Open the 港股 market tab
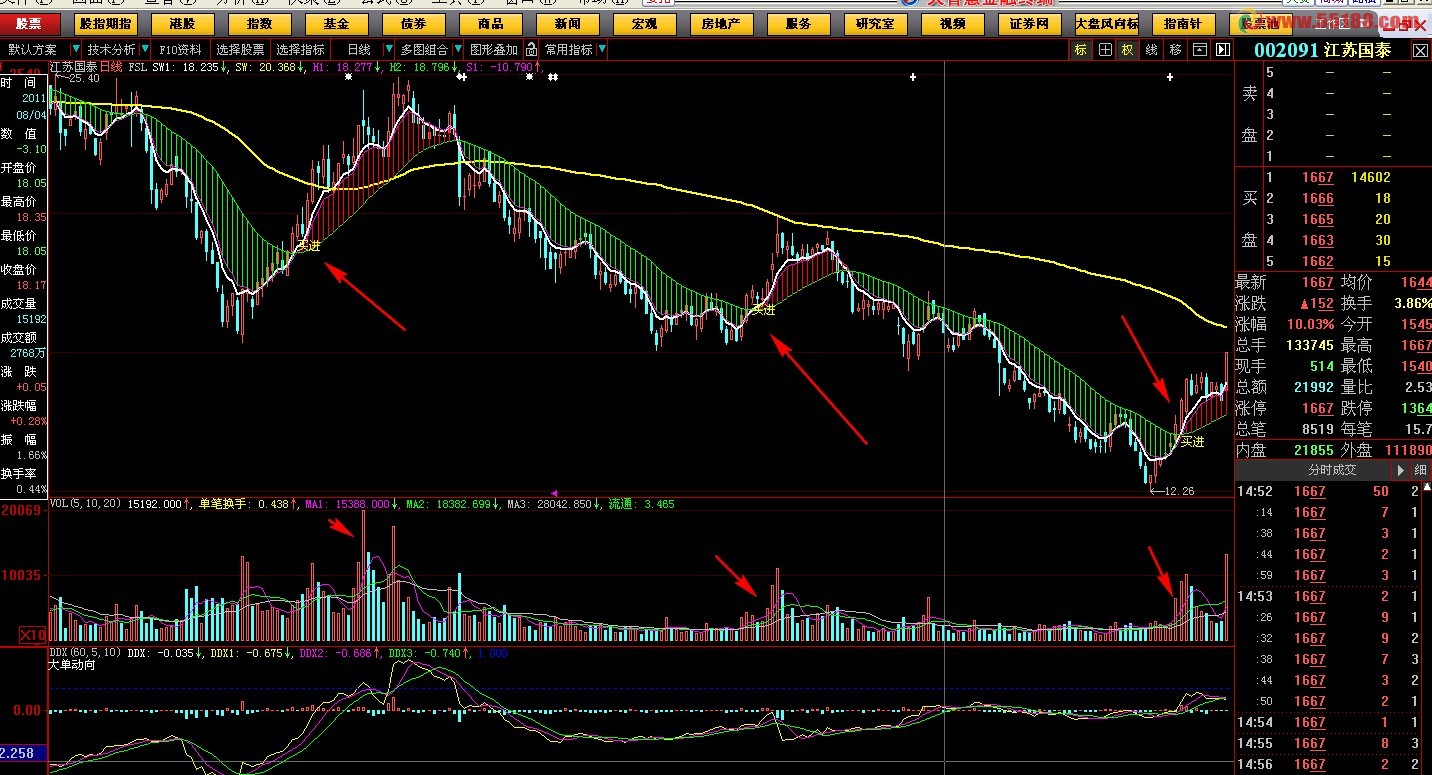The image size is (1432, 775). (x=183, y=23)
